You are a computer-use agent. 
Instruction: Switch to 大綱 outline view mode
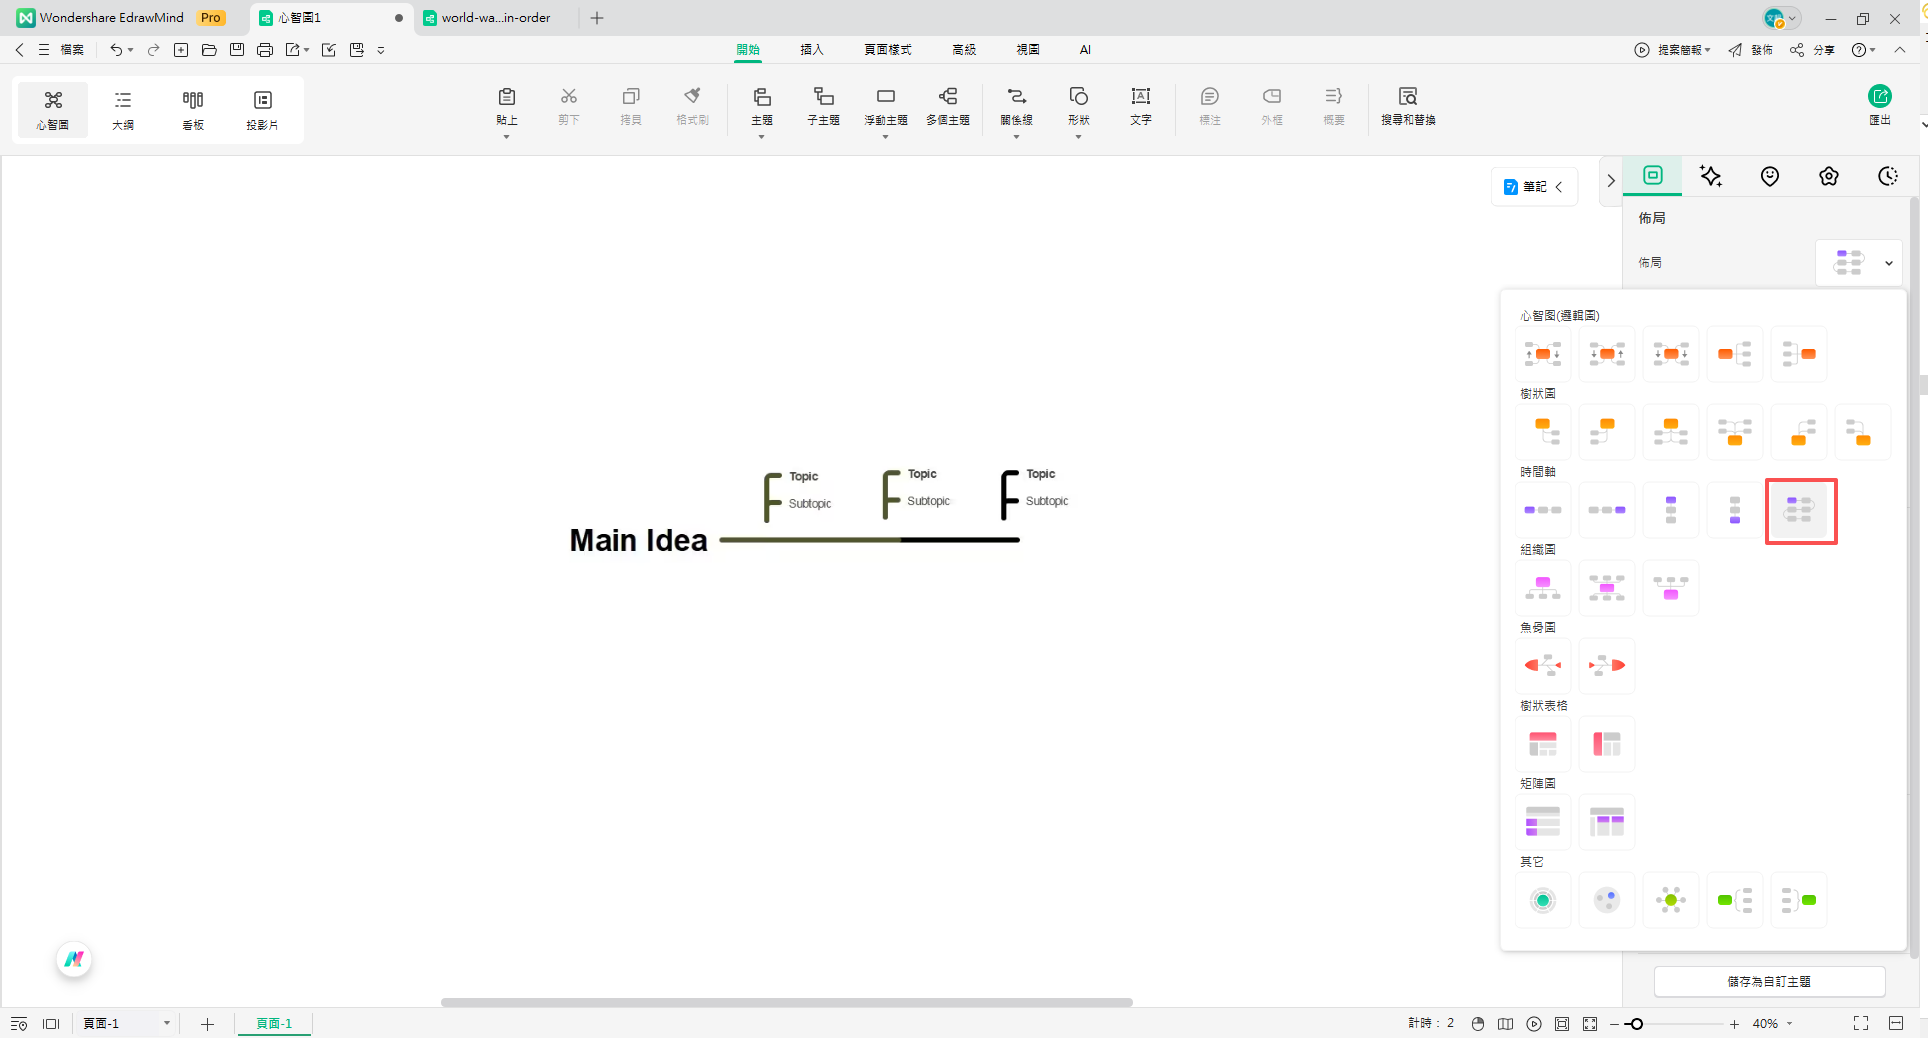123,109
